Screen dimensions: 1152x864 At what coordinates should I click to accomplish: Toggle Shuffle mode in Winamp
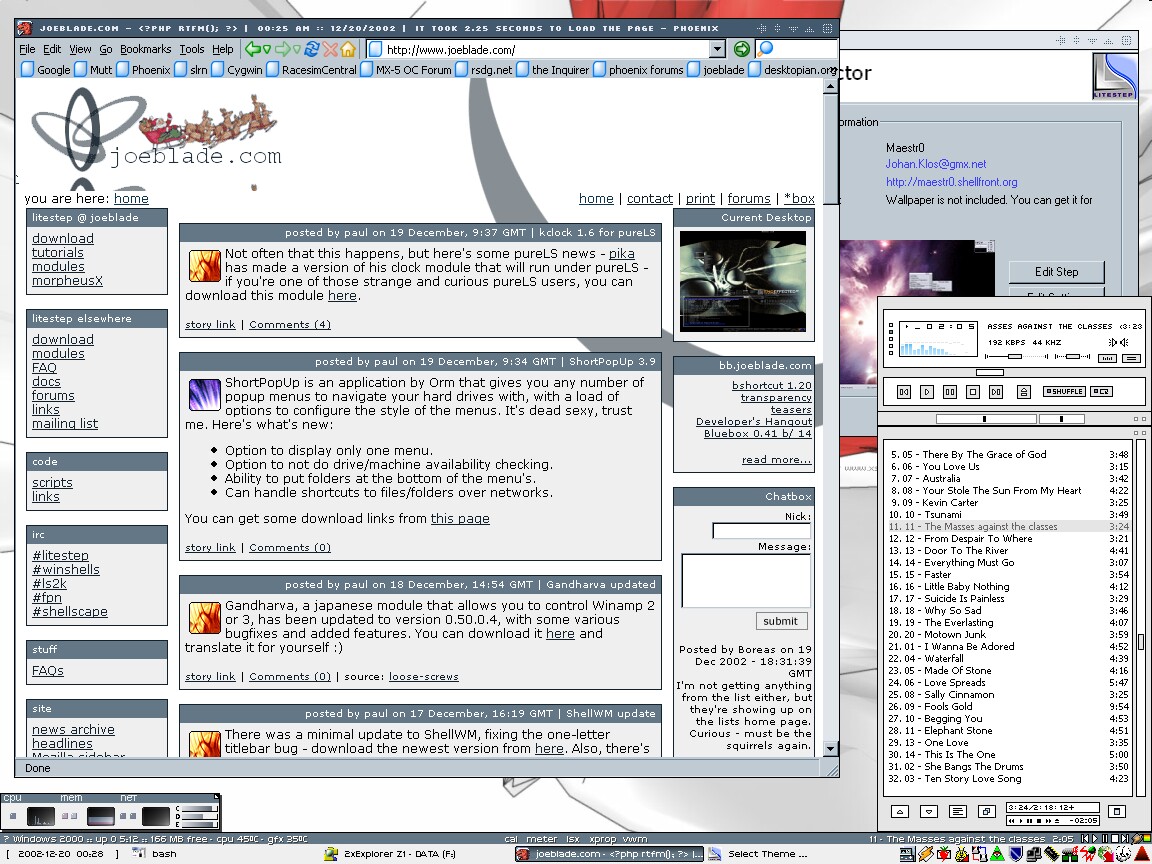point(1063,392)
